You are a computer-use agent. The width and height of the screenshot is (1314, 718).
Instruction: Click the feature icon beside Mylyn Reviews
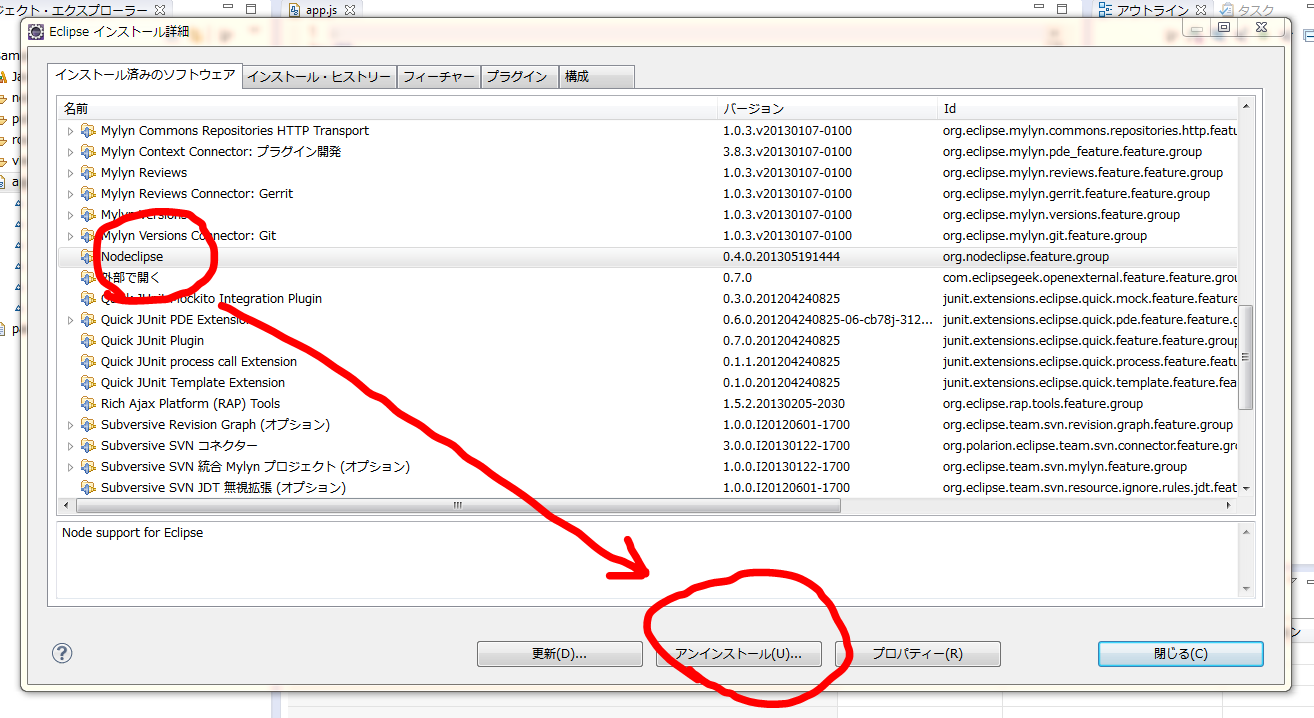pos(88,173)
